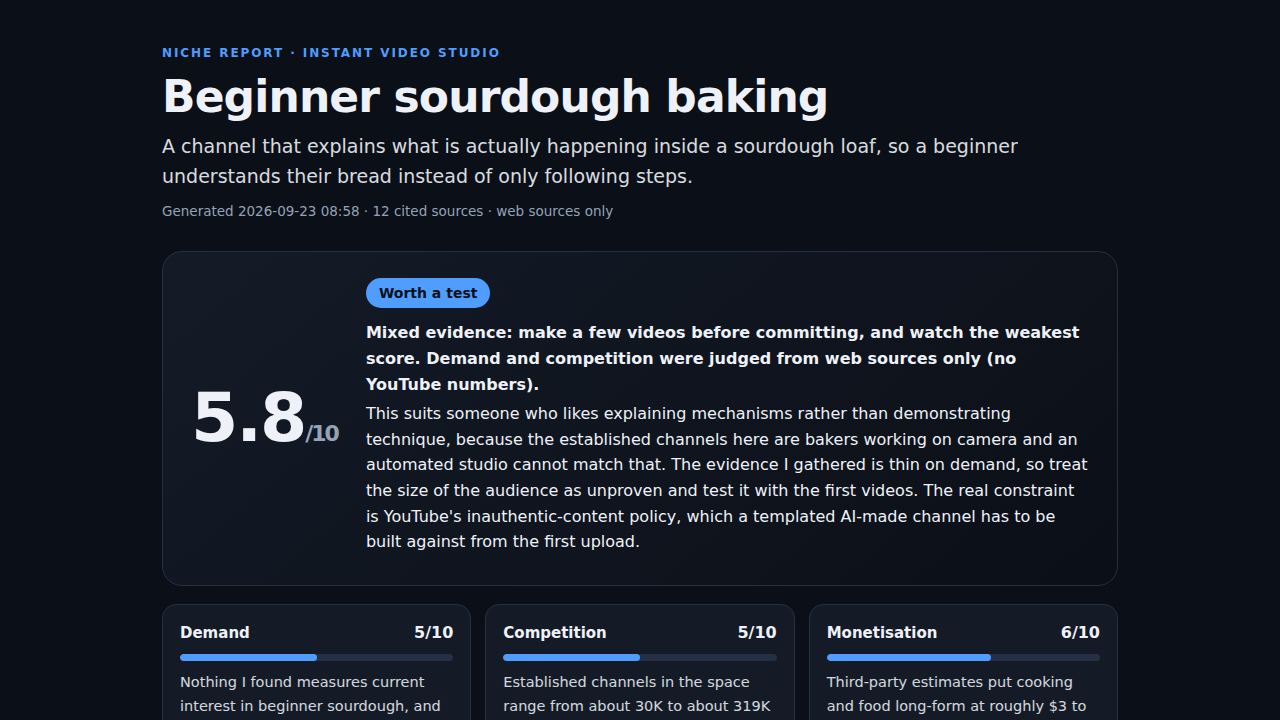This screenshot has height=720, width=1280.
Task: Click the Competition 5/10 score label
Action: (x=757, y=632)
